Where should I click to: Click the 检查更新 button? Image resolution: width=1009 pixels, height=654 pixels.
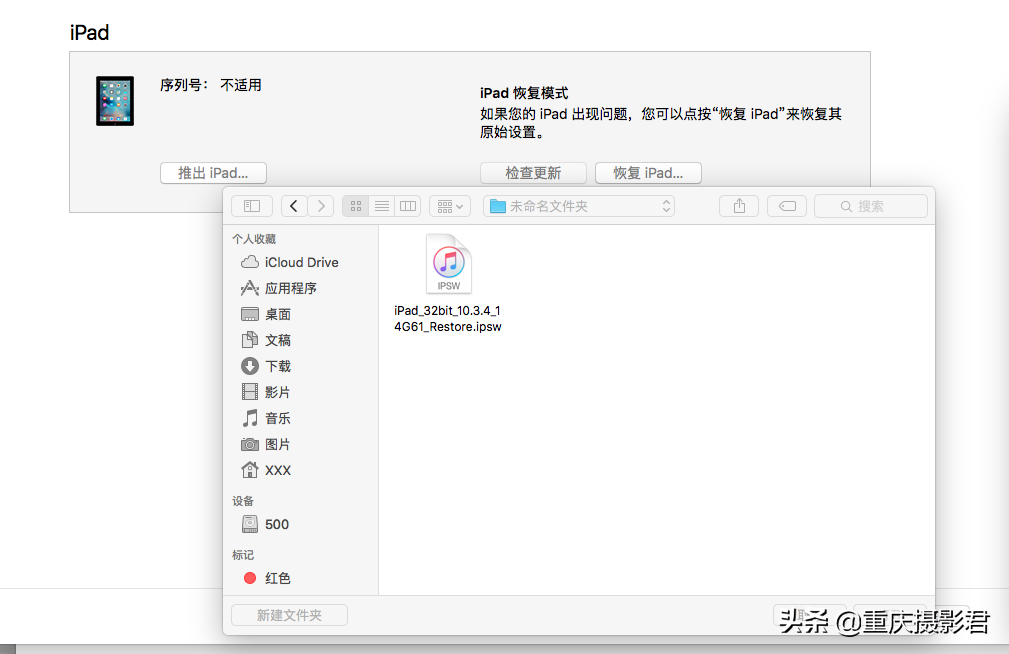coord(533,173)
